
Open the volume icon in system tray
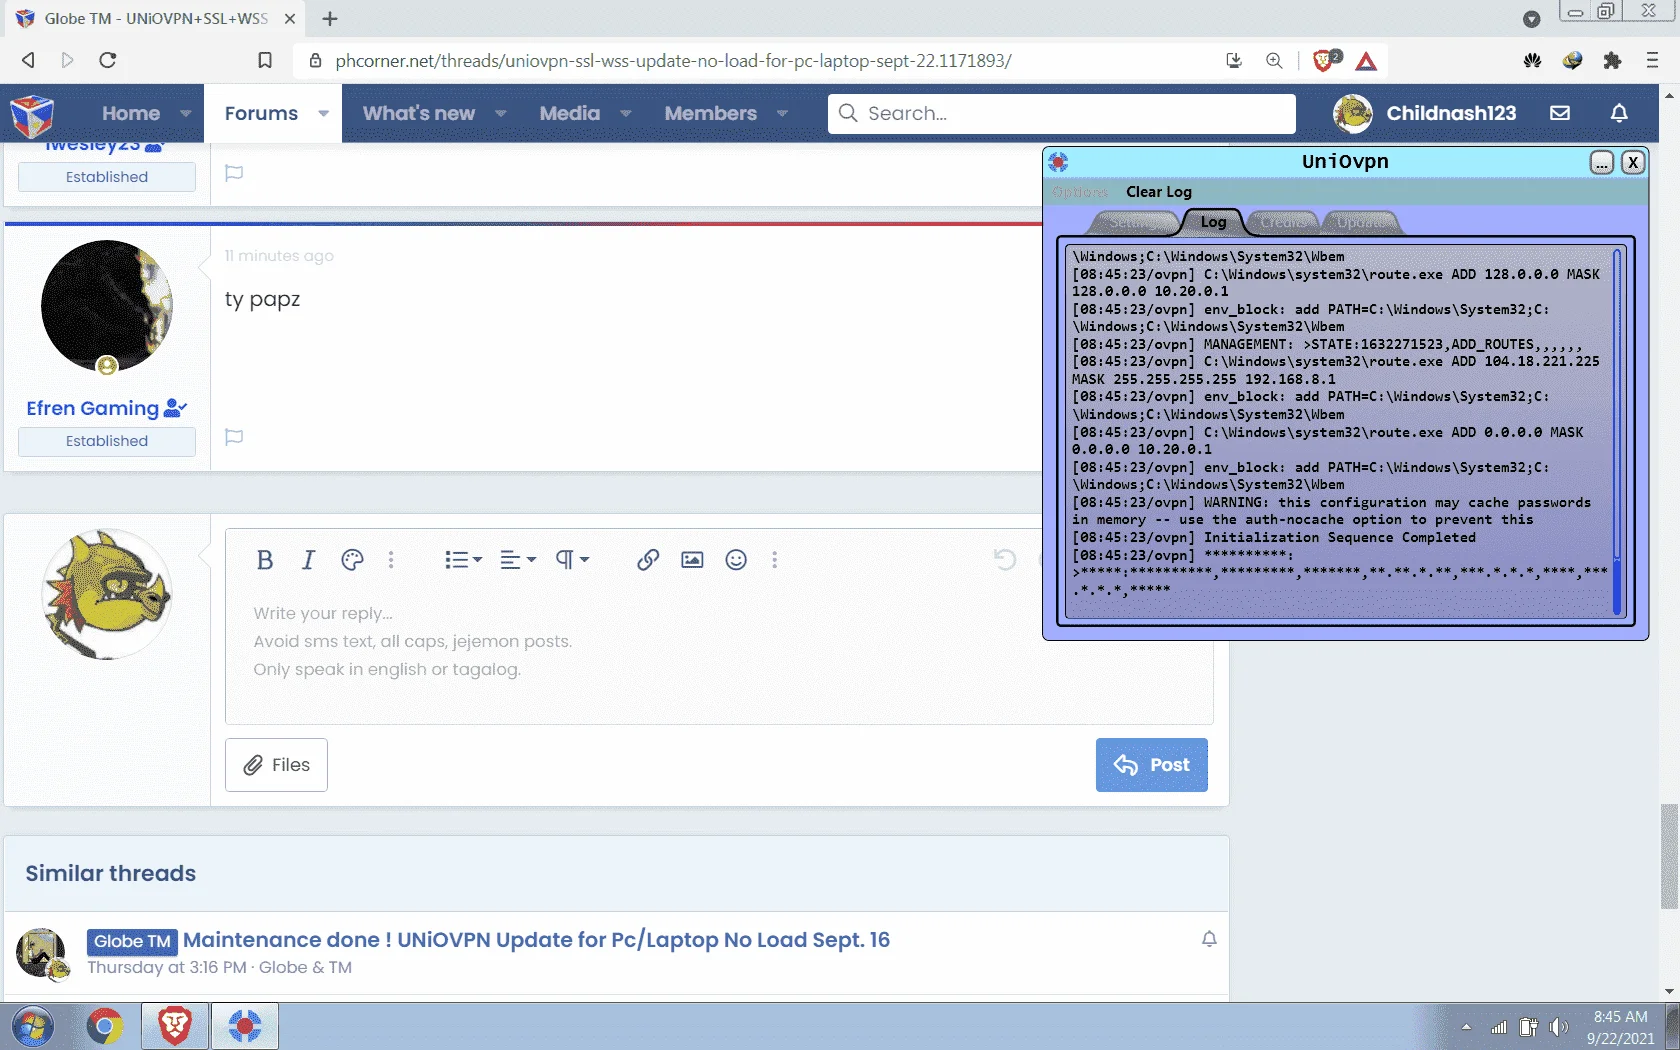pos(1559,1027)
